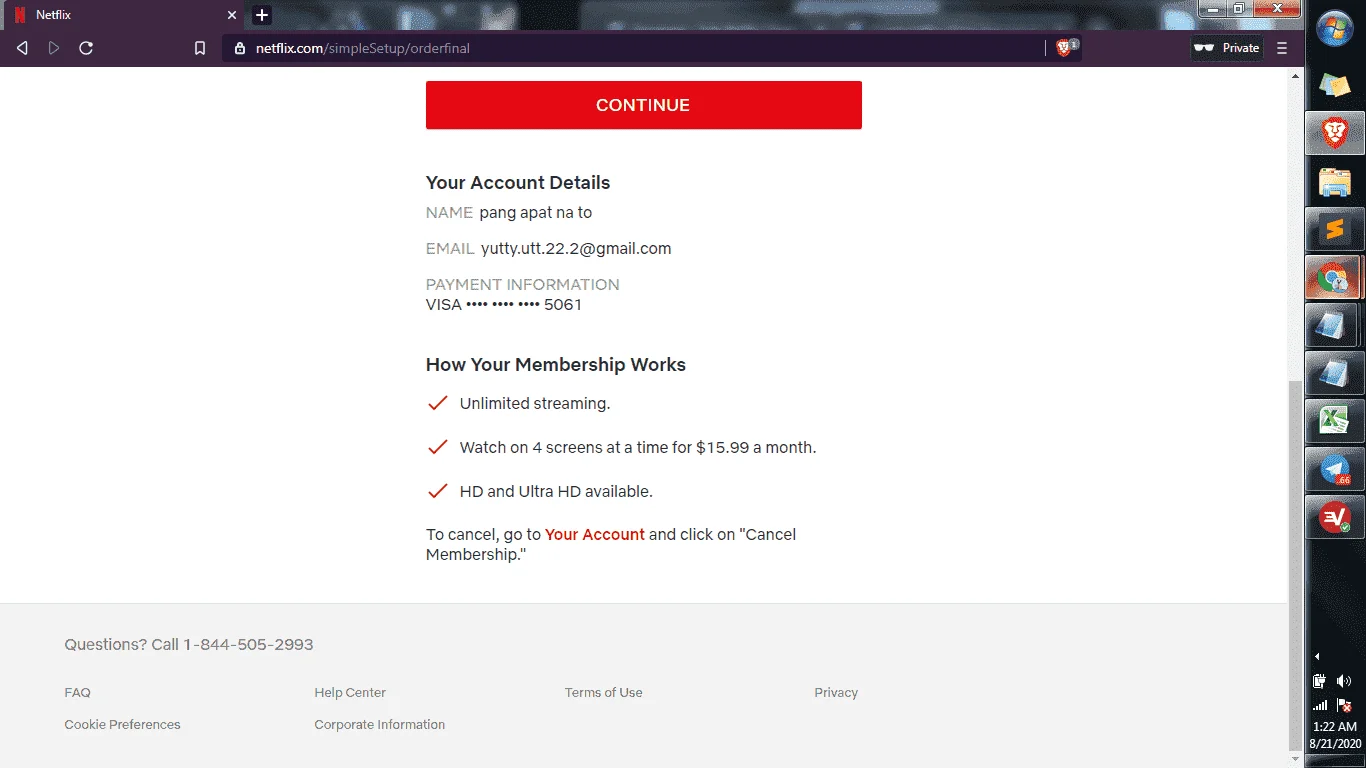Open Telegram from the taskbar
1366x768 pixels.
coord(1335,469)
